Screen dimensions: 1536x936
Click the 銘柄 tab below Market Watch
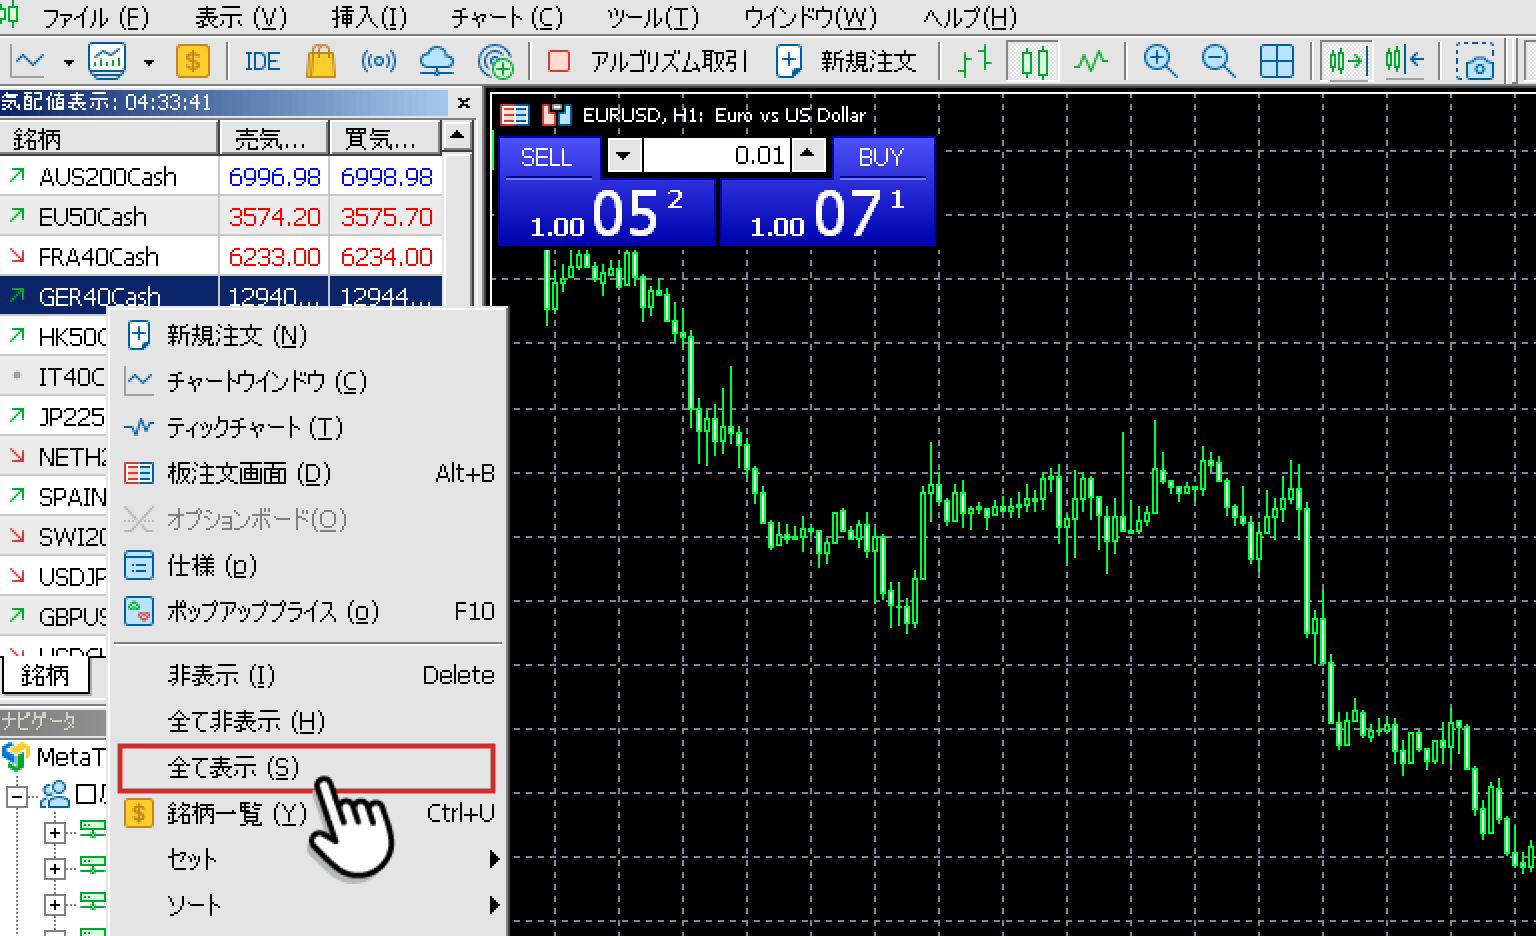pos(46,676)
